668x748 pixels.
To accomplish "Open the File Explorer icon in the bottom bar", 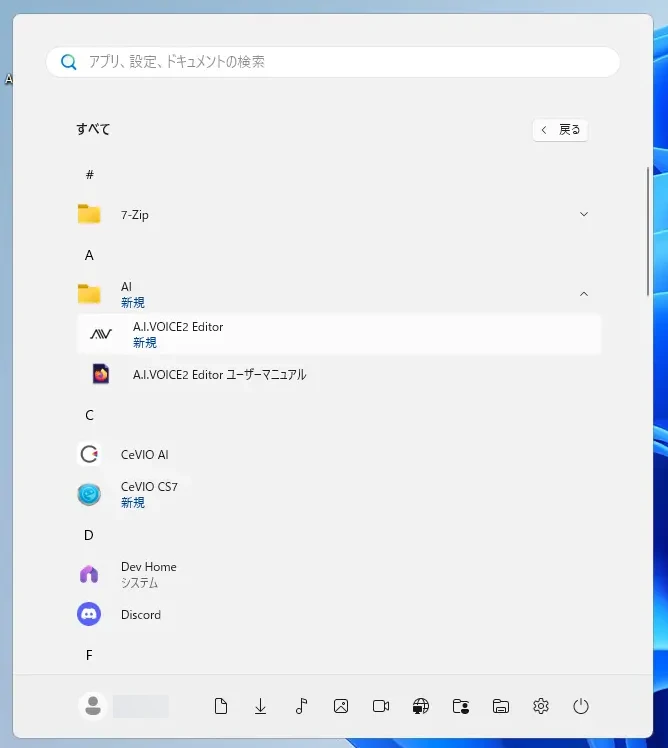I will [x=501, y=706].
